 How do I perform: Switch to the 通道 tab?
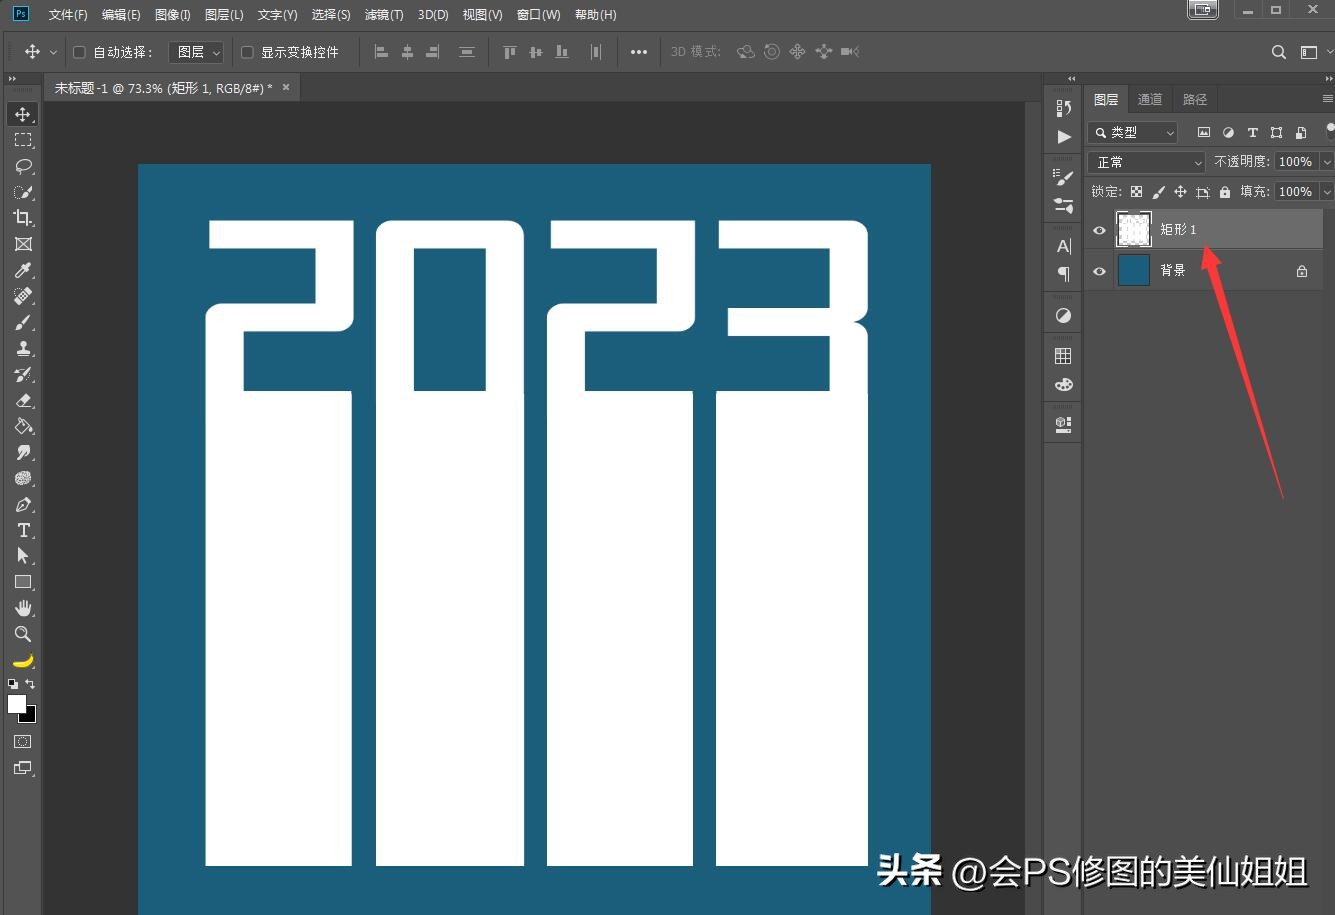(1150, 99)
